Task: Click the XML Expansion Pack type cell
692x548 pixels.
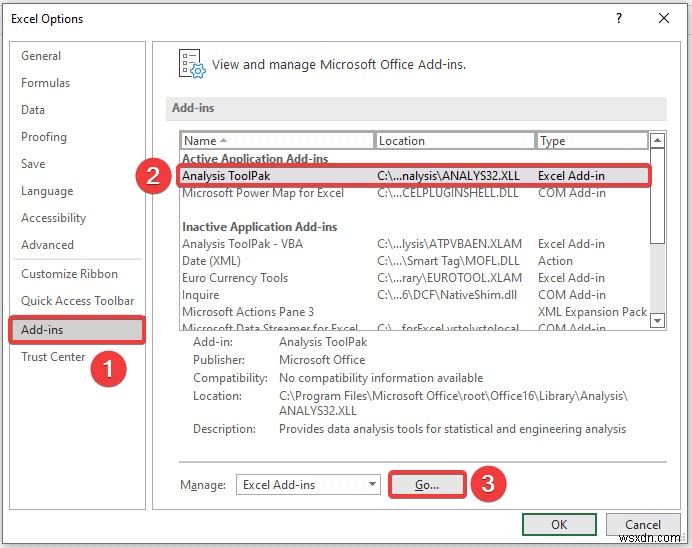Action: point(592,312)
